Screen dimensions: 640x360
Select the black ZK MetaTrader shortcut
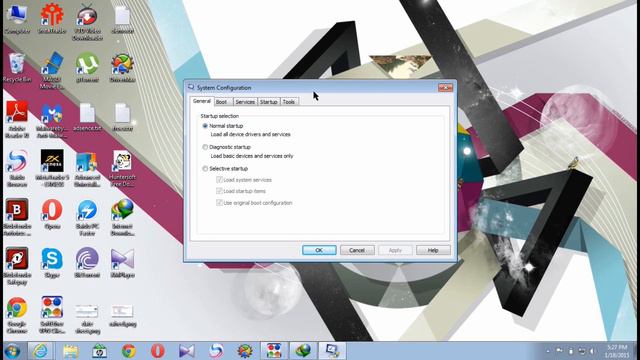coord(52,168)
